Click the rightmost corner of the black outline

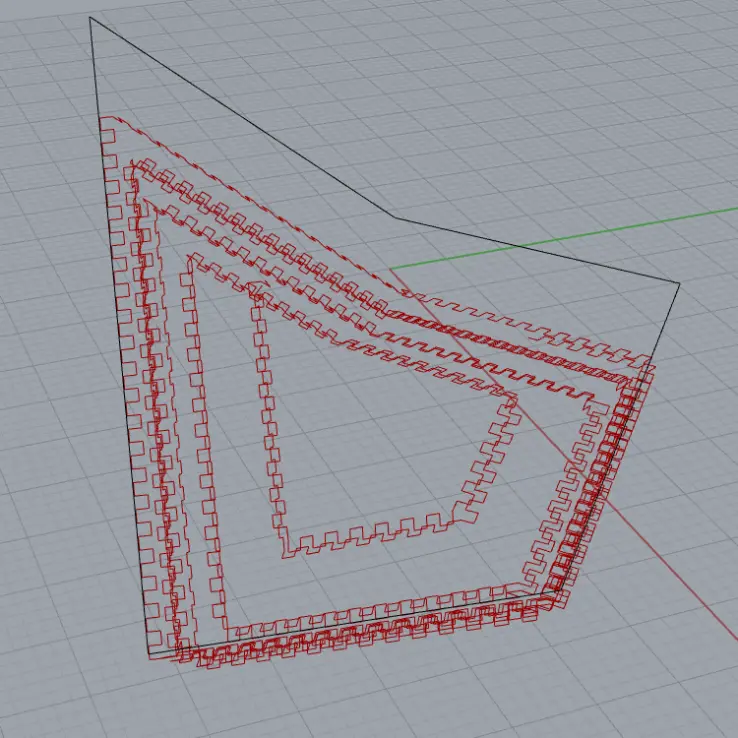pos(679,284)
